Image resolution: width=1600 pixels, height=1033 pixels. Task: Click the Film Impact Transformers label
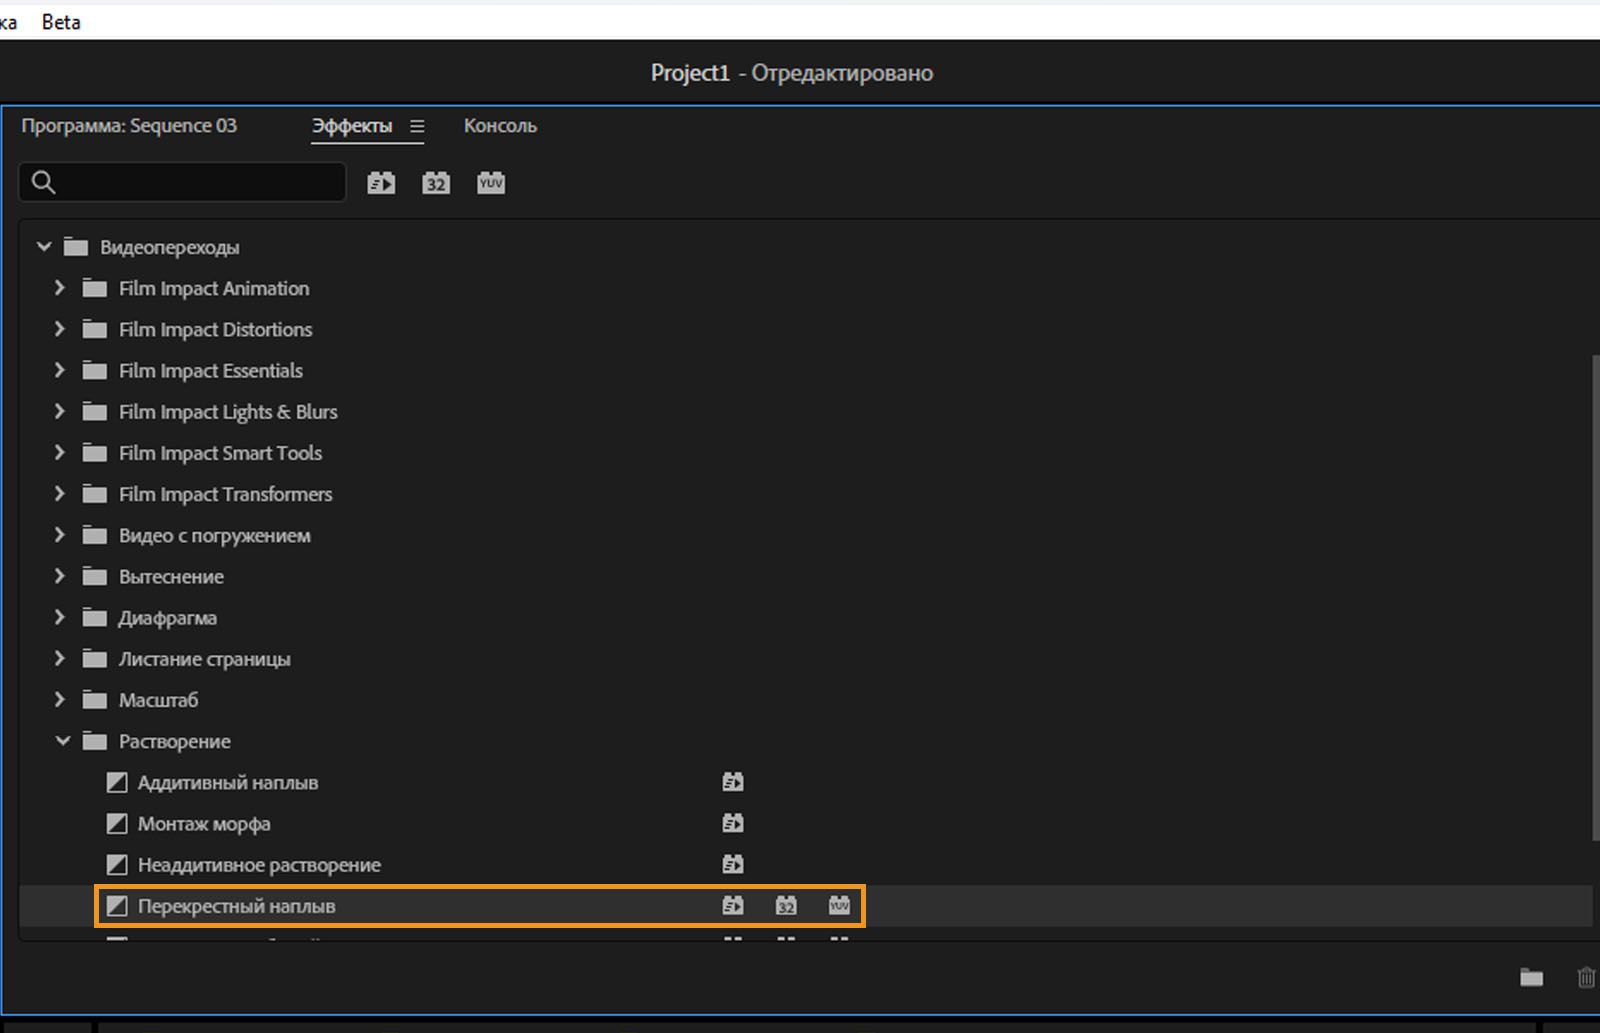coord(226,494)
